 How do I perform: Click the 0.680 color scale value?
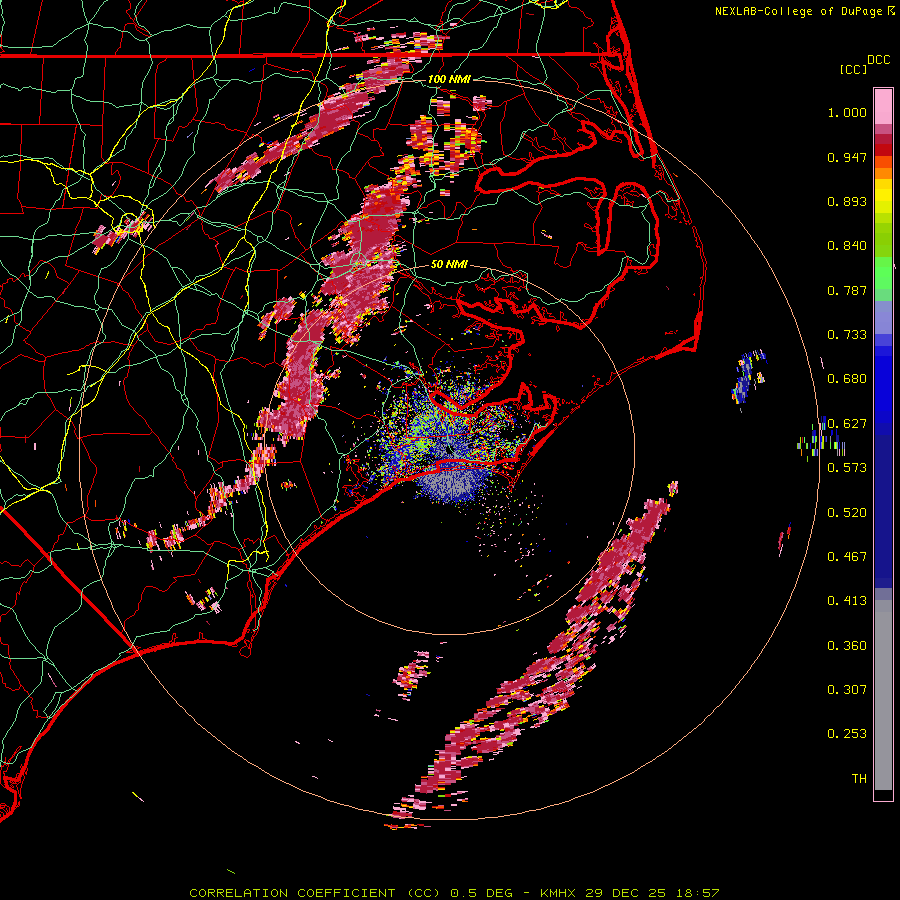(847, 379)
